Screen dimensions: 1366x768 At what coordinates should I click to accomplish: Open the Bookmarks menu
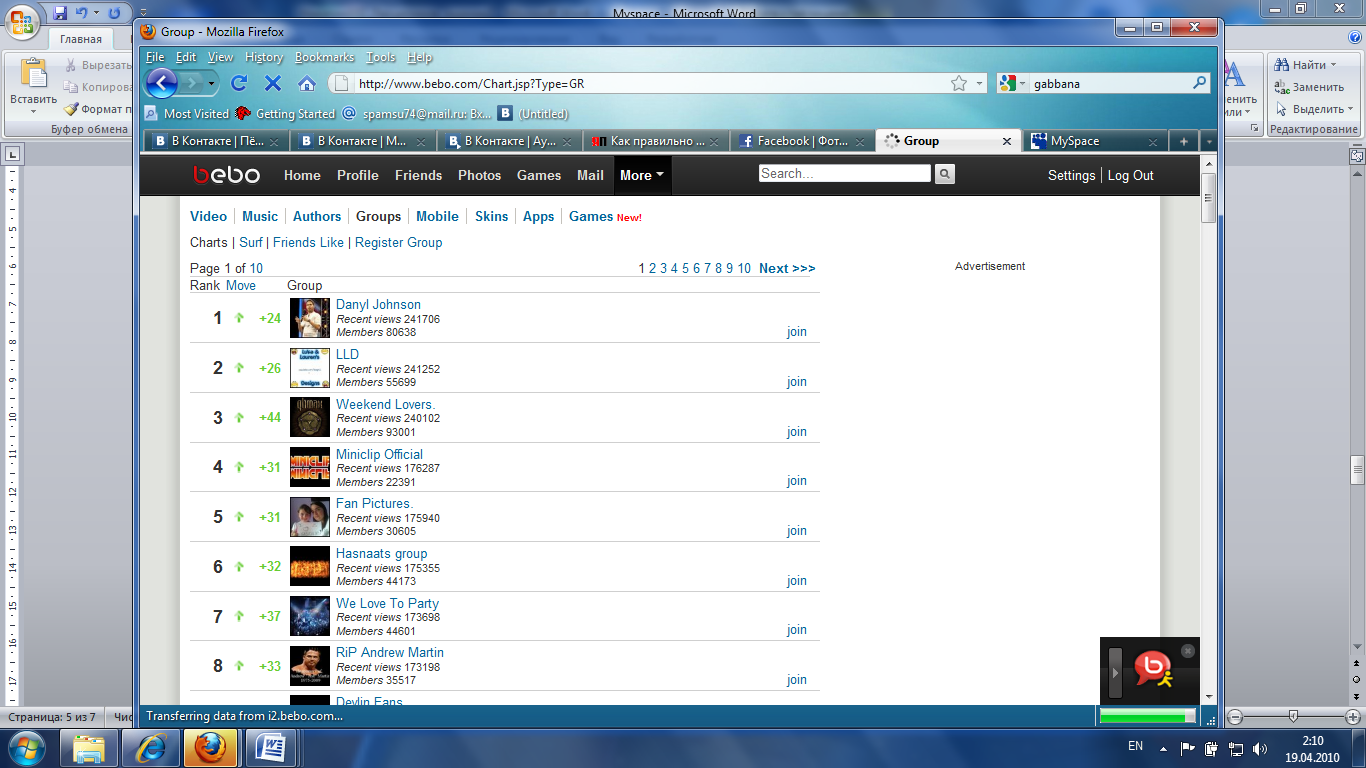coord(324,57)
